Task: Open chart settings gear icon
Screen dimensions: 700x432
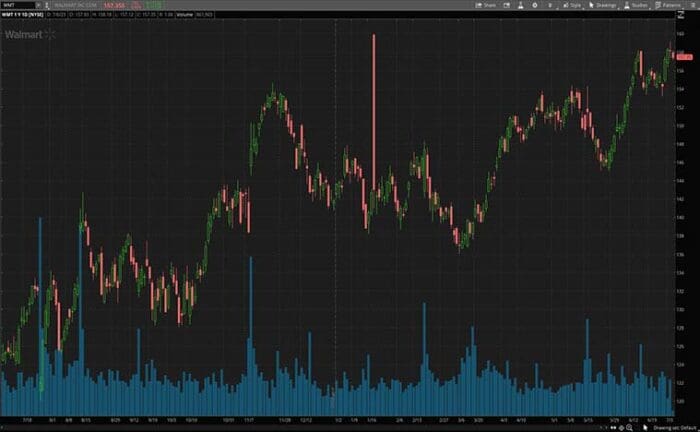Action: [x=535, y=5]
